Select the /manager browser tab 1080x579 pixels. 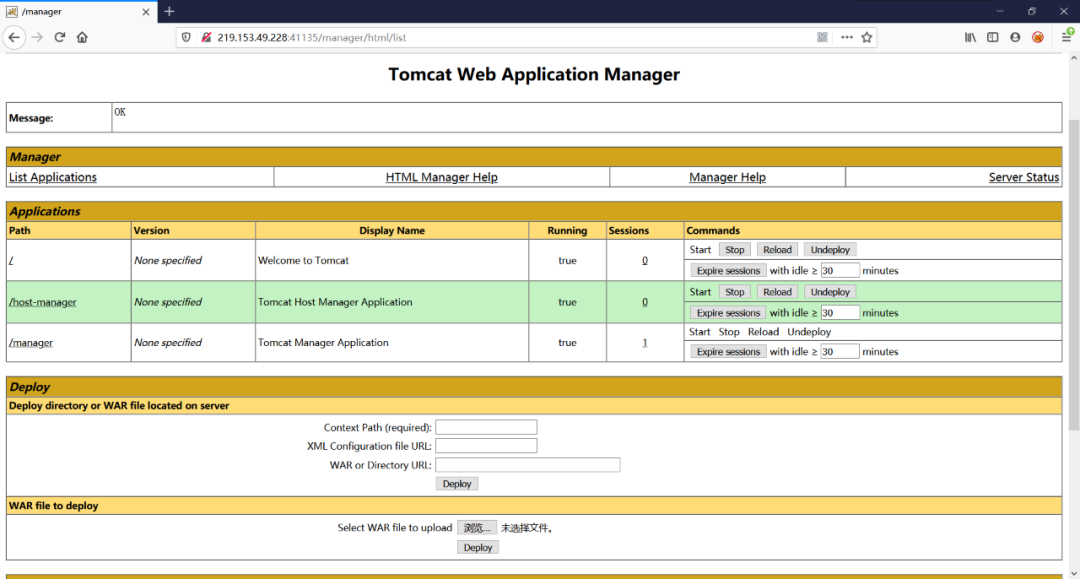[x=77, y=12]
